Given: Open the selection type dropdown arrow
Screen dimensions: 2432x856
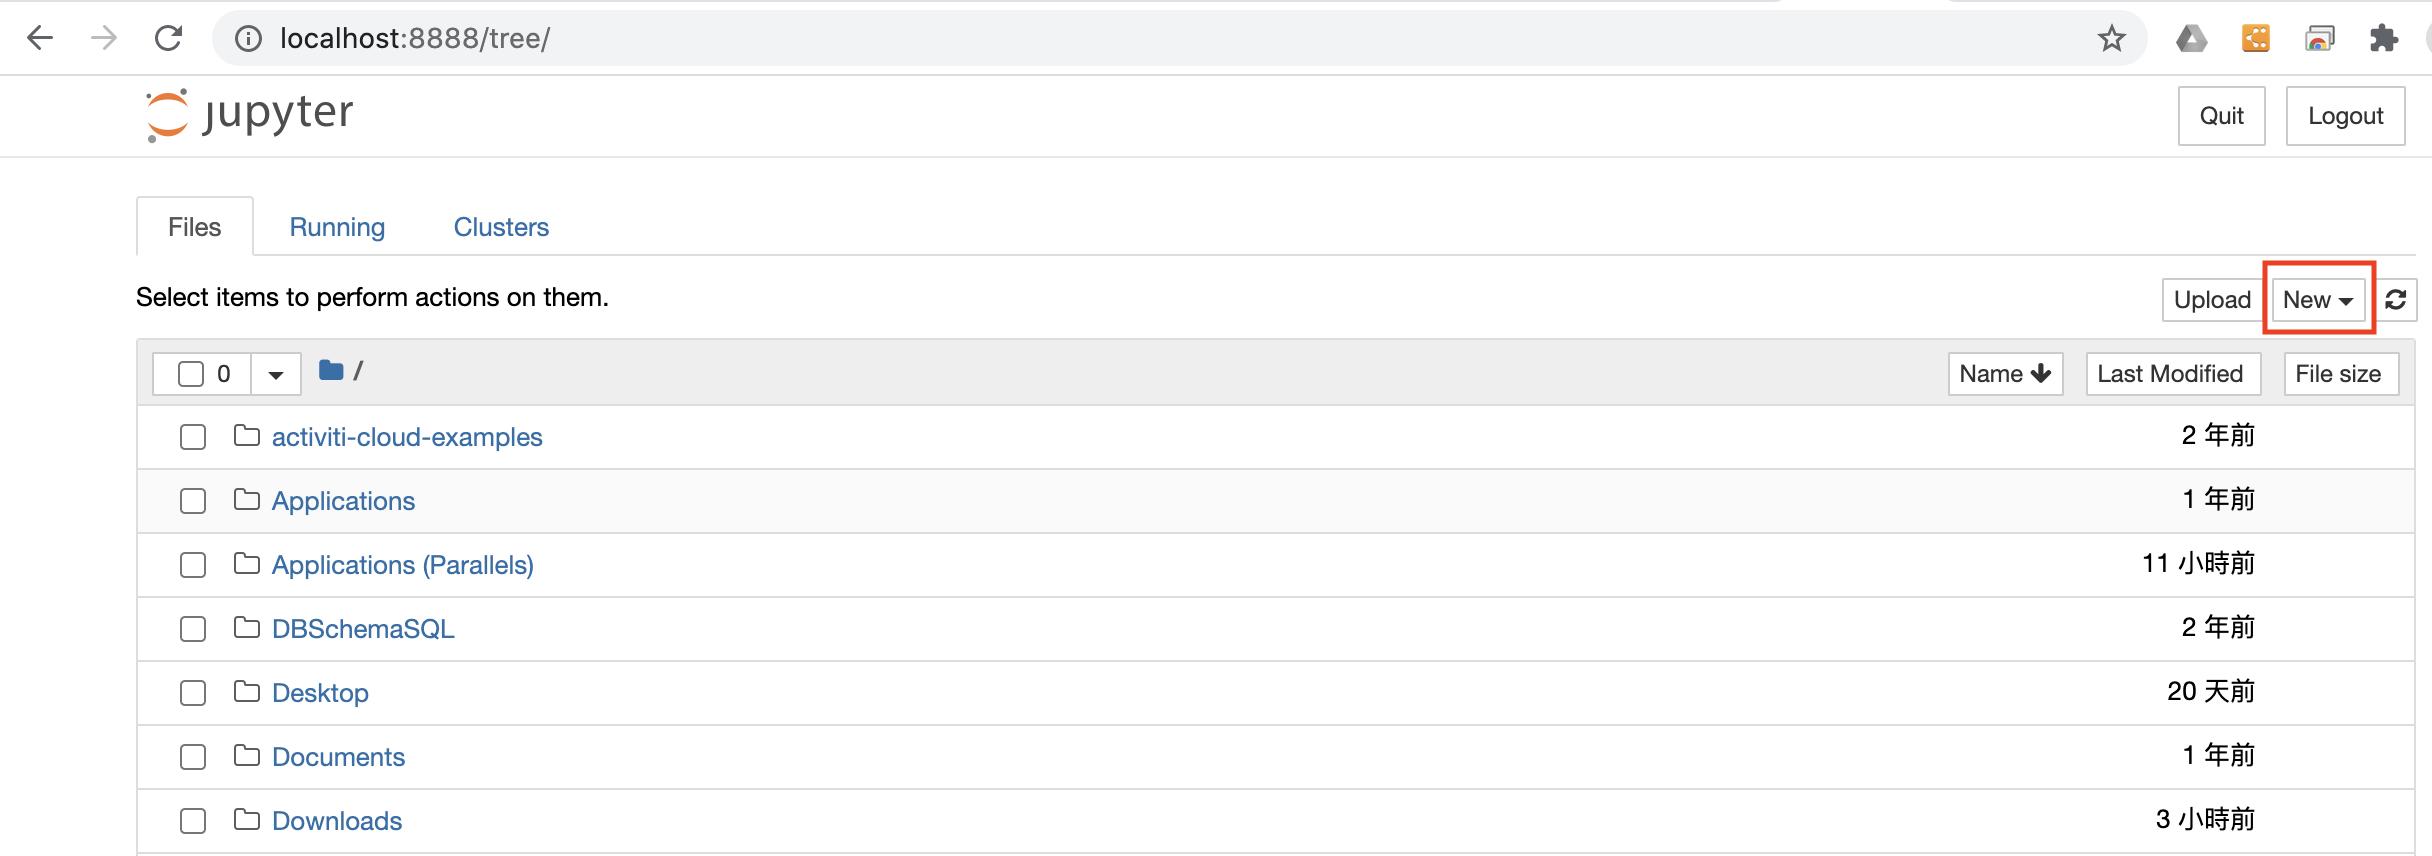Looking at the screenshot, I should click(x=276, y=374).
